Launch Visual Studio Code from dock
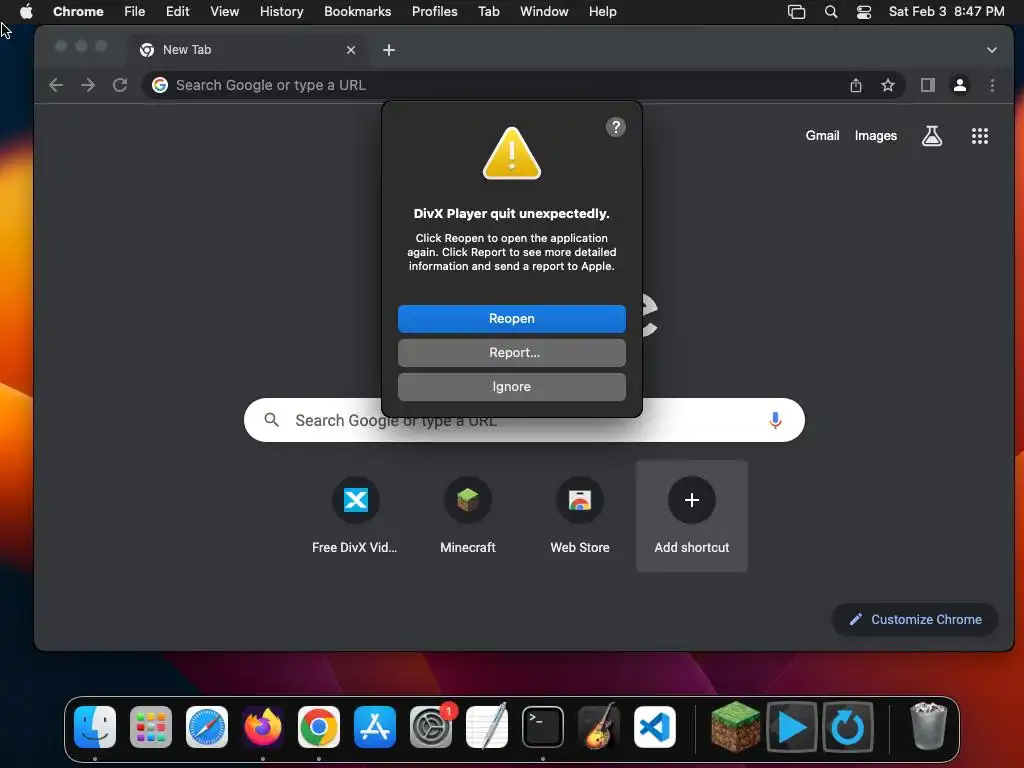The image size is (1024, 768). 654,727
